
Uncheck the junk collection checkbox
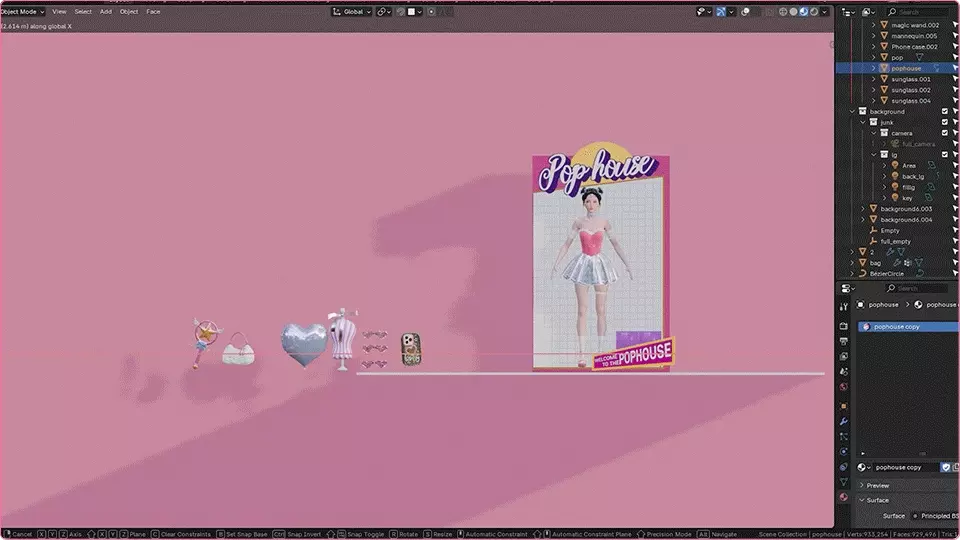pos(945,122)
